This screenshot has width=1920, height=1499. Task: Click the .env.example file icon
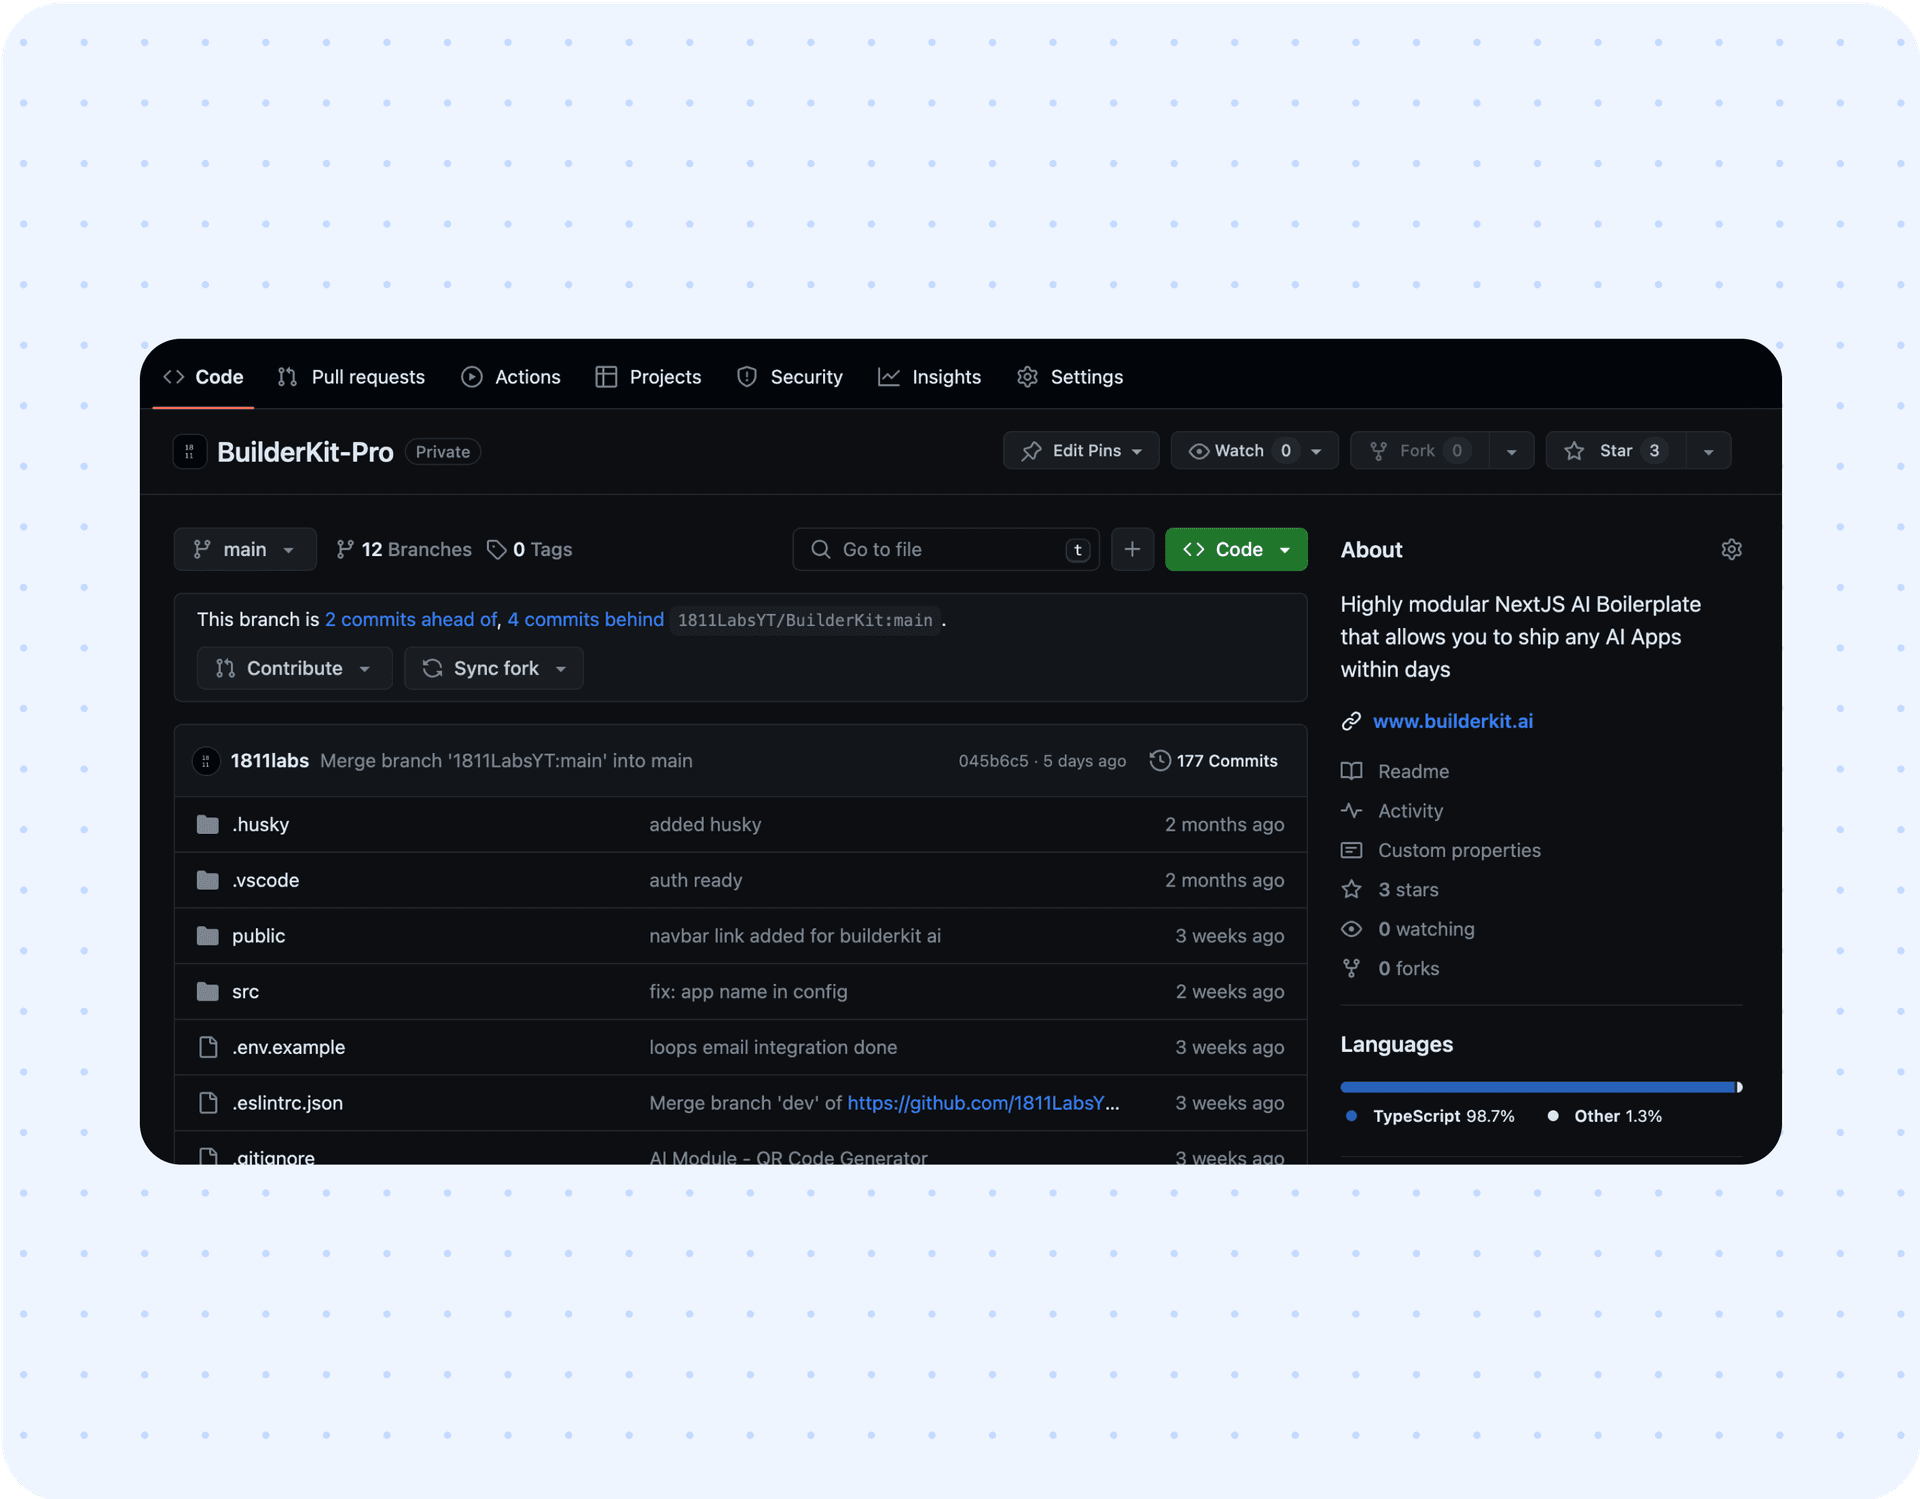(208, 1047)
